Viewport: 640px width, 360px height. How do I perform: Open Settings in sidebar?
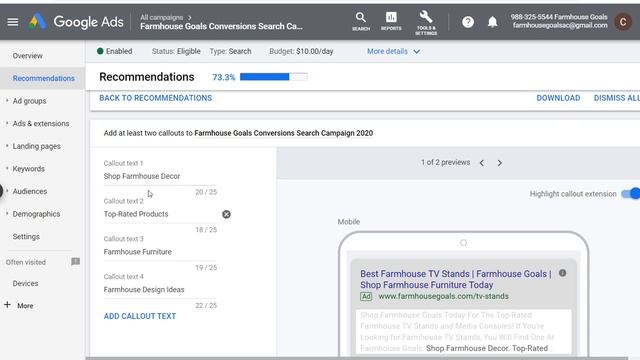click(x=26, y=236)
